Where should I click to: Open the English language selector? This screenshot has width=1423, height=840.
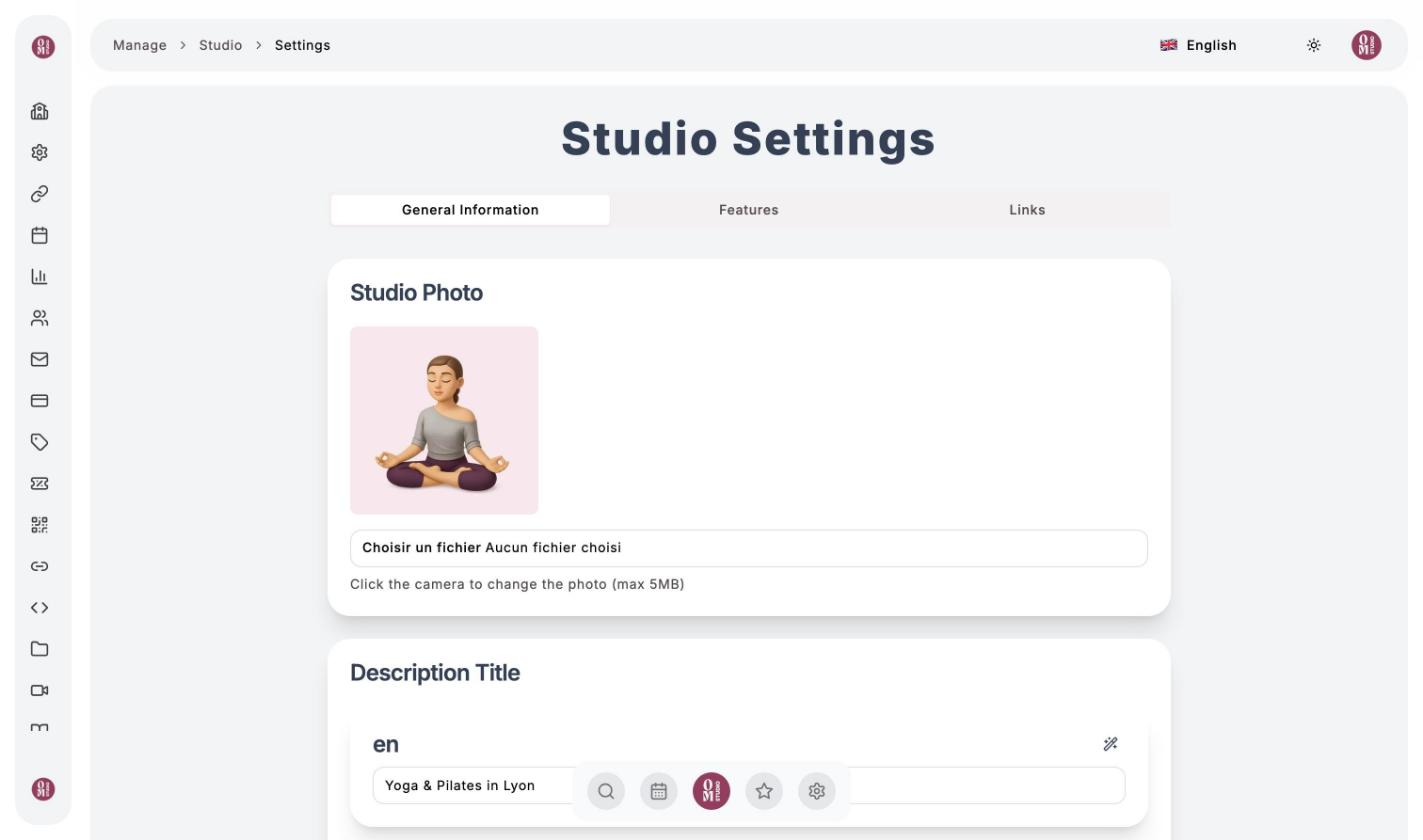1198,45
